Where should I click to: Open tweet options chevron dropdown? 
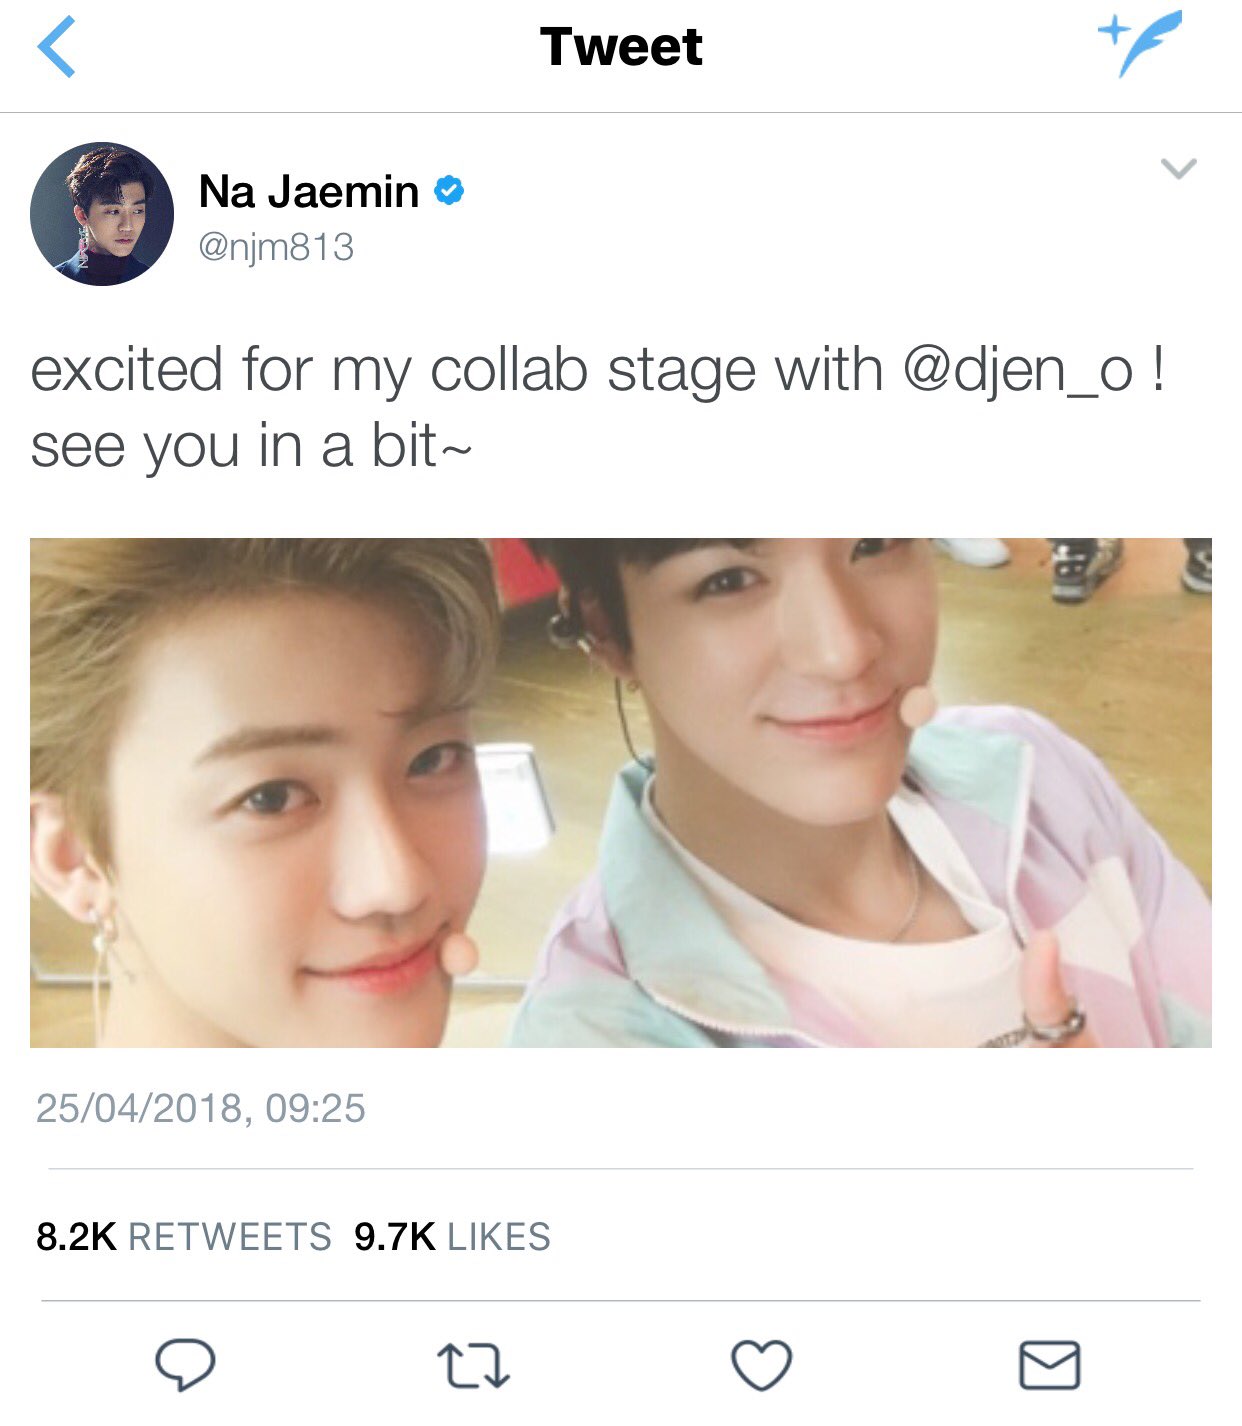1179,168
